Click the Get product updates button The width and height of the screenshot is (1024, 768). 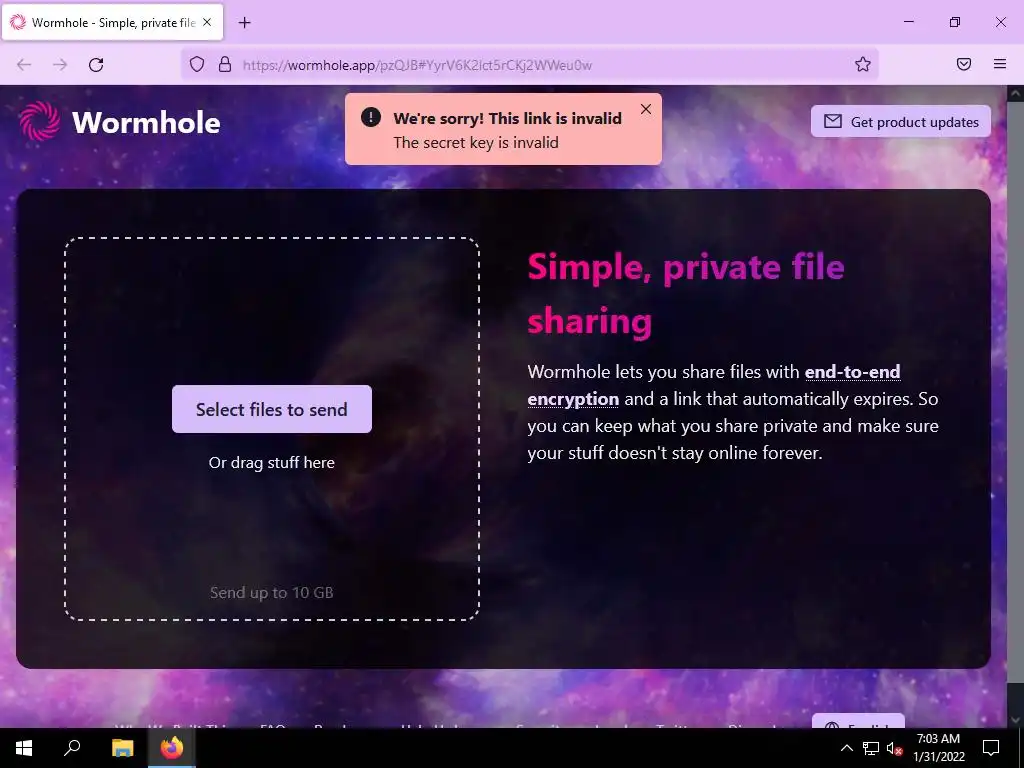(x=901, y=121)
